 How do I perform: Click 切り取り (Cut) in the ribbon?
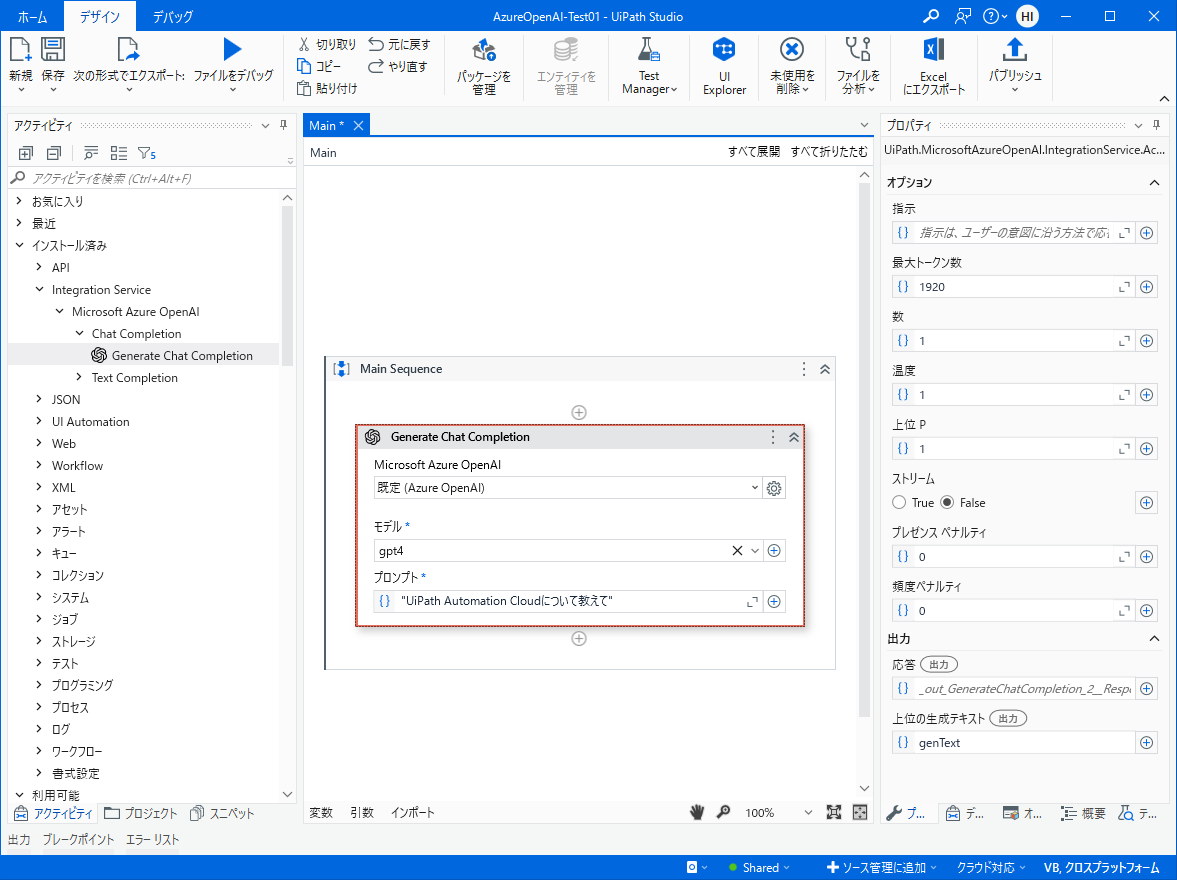(327, 44)
